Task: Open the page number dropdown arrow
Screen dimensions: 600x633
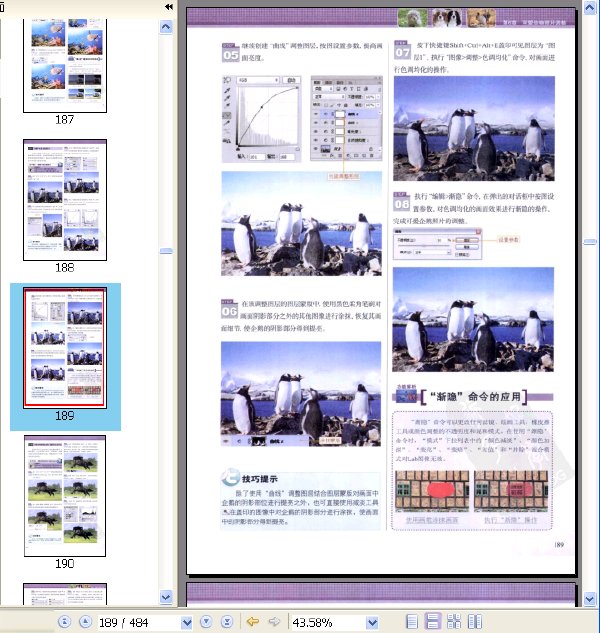Action: tap(187, 622)
